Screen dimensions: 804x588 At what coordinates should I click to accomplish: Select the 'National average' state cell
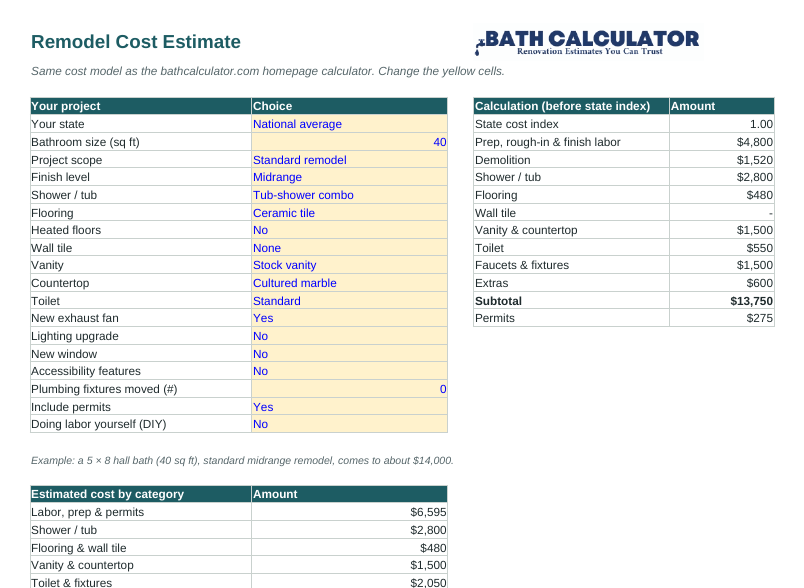[349, 124]
